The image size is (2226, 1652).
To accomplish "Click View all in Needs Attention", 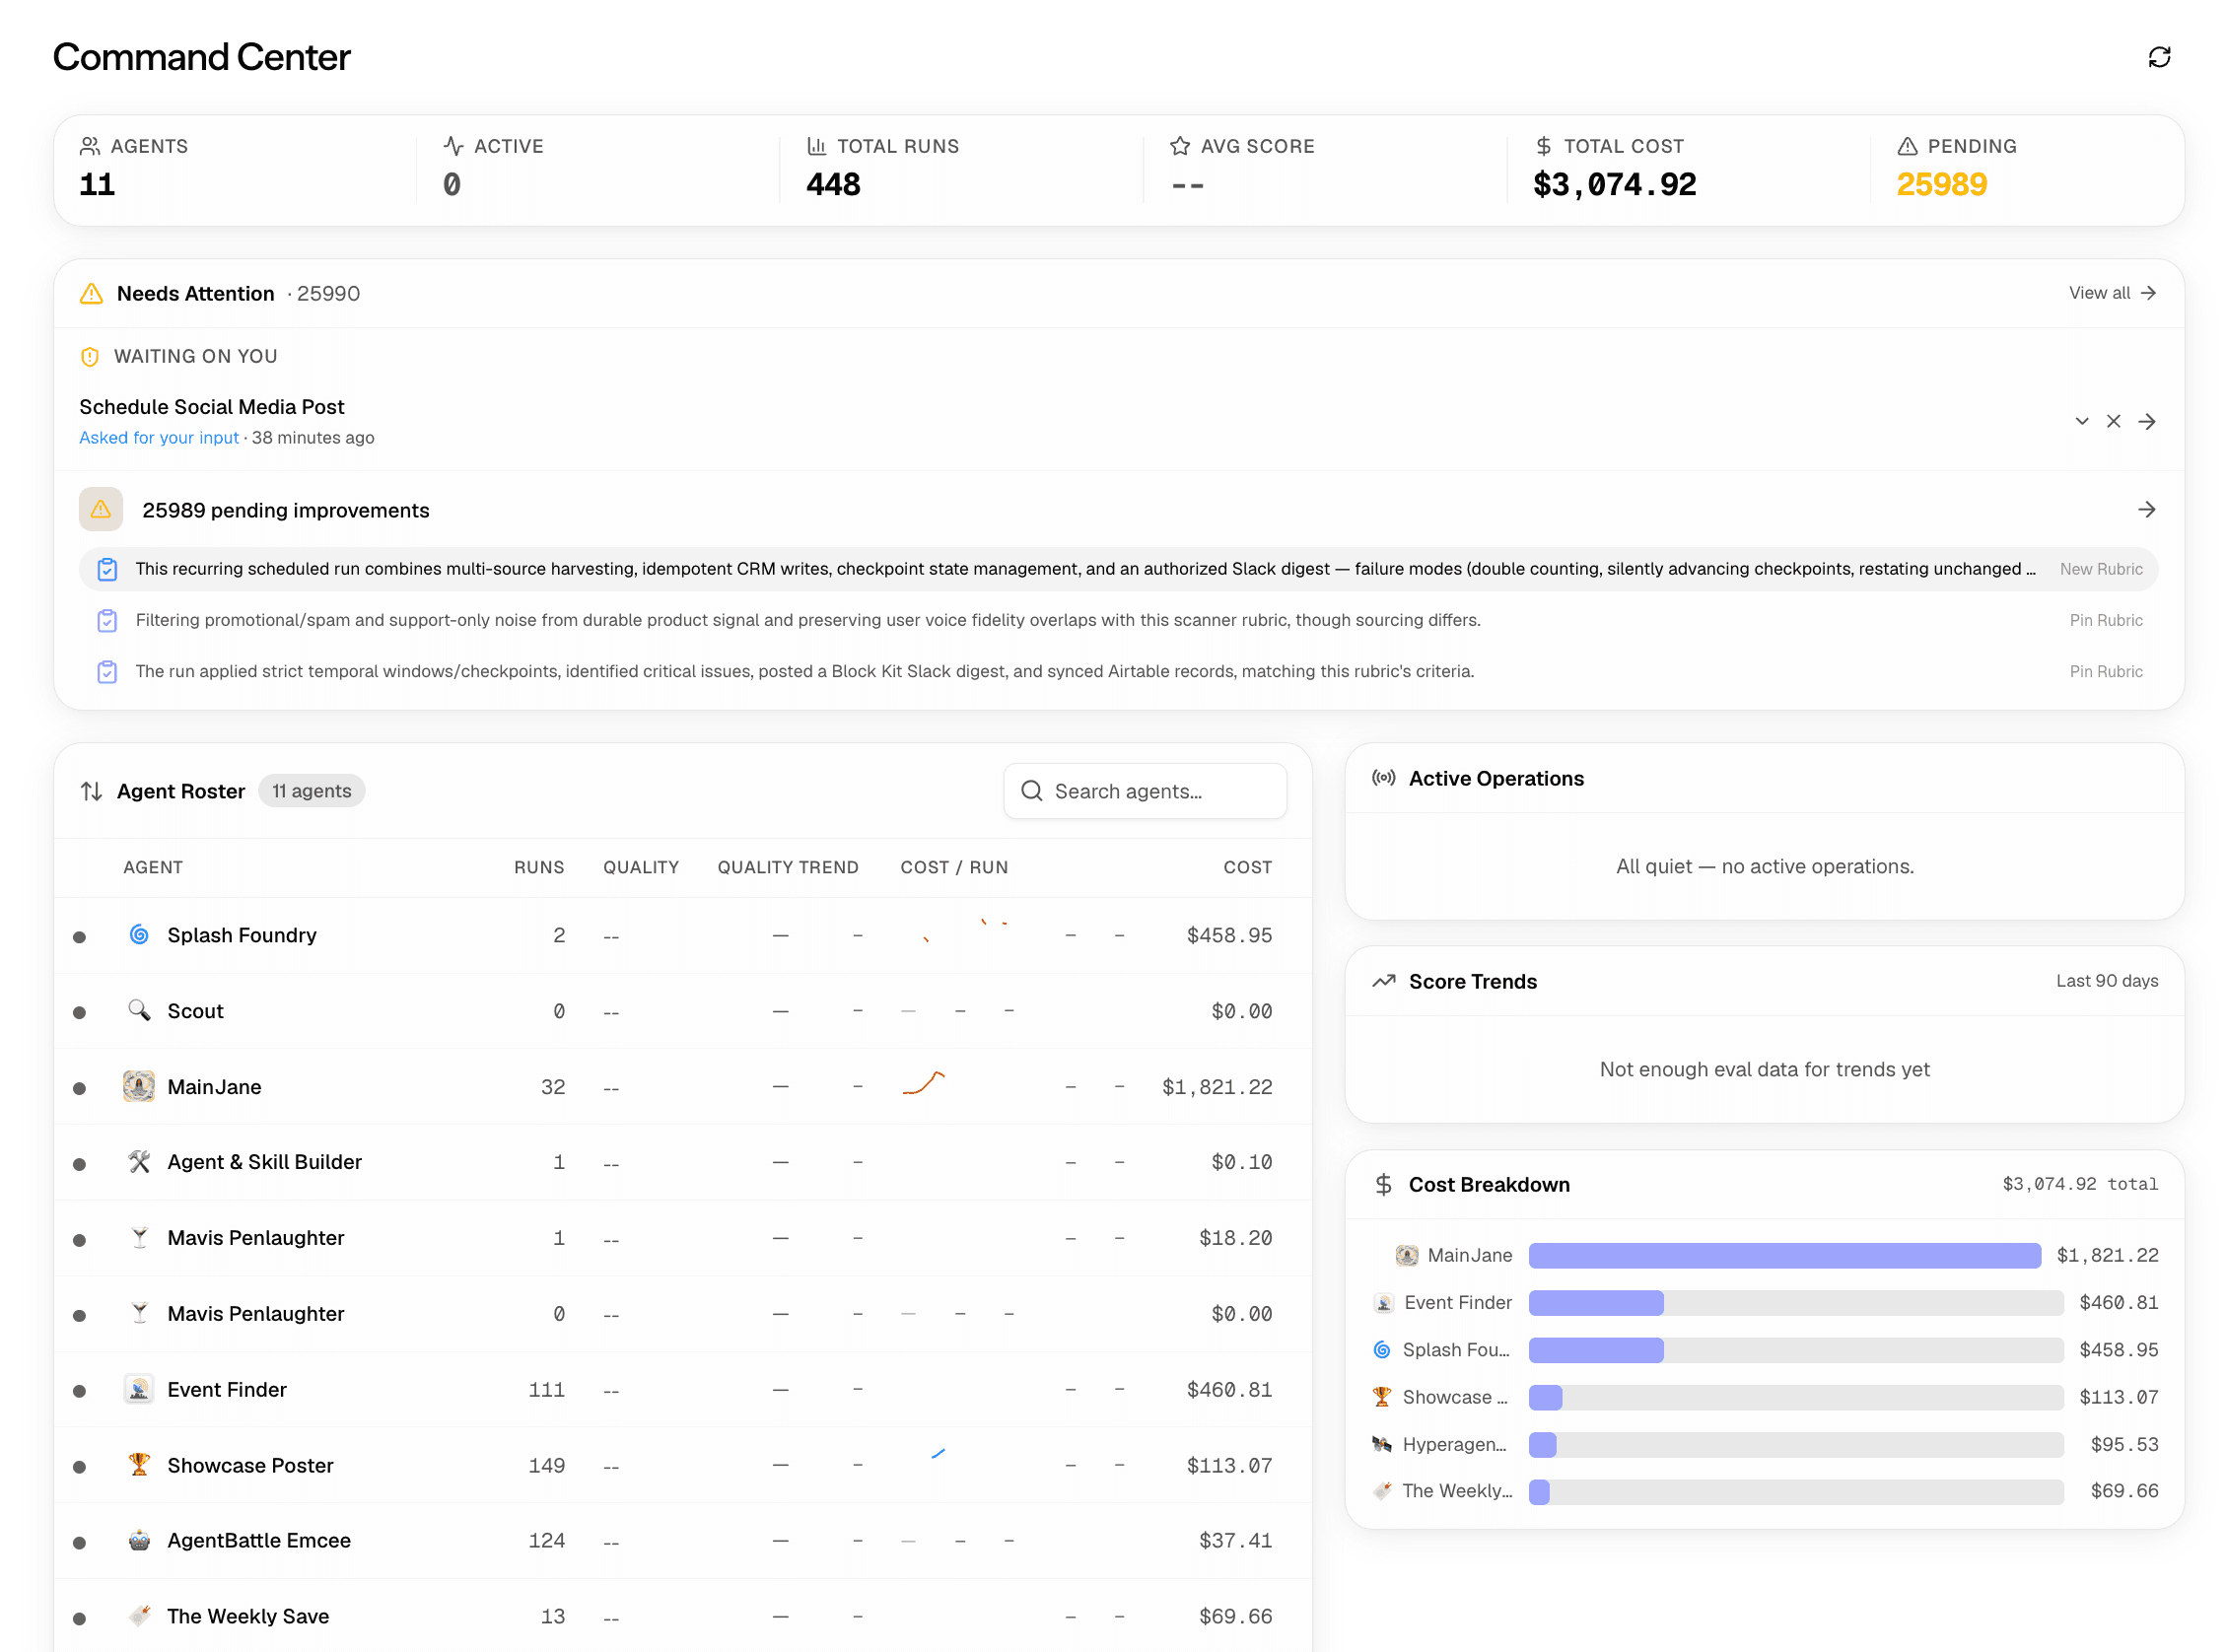I will (2111, 293).
